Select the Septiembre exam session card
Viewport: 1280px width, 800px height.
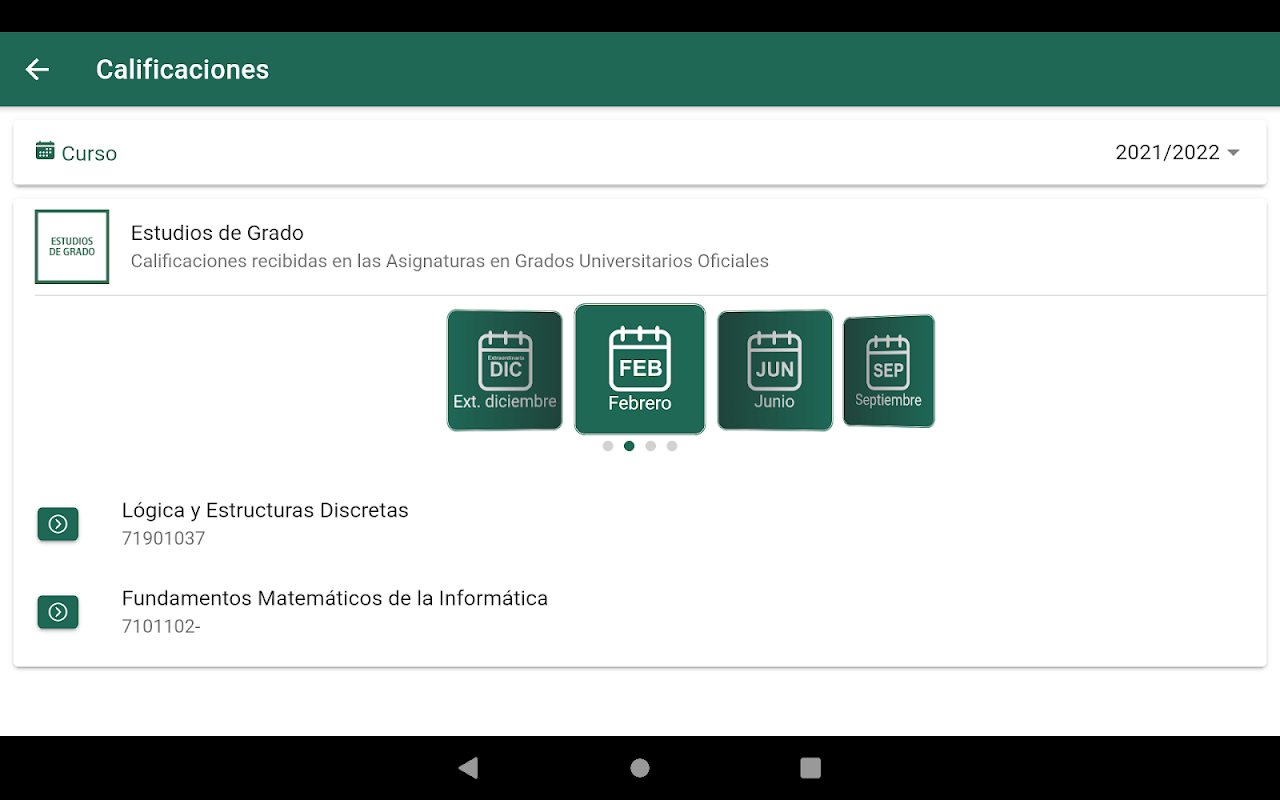tap(889, 371)
